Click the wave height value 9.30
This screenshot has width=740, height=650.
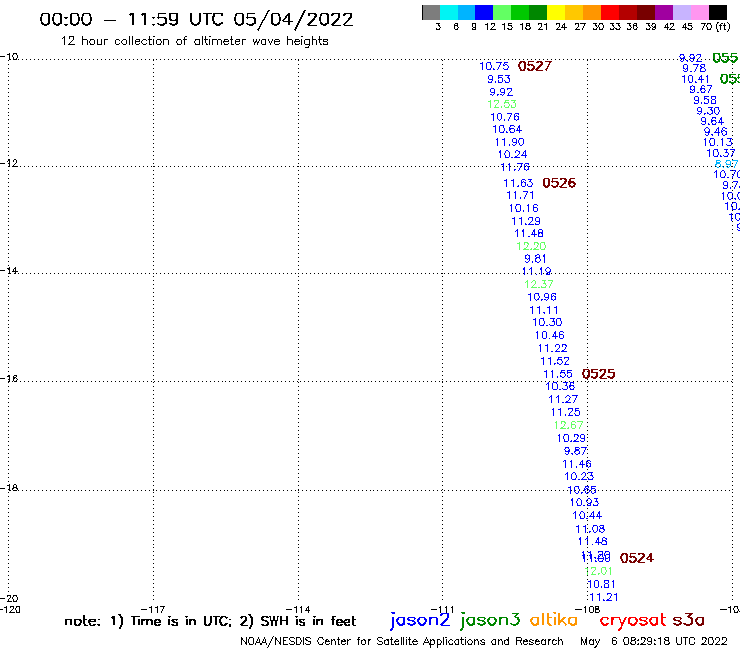(708, 111)
